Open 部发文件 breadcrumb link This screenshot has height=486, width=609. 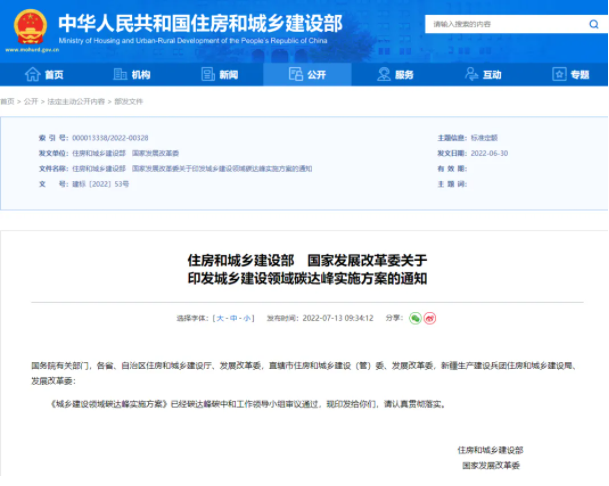point(129,101)
